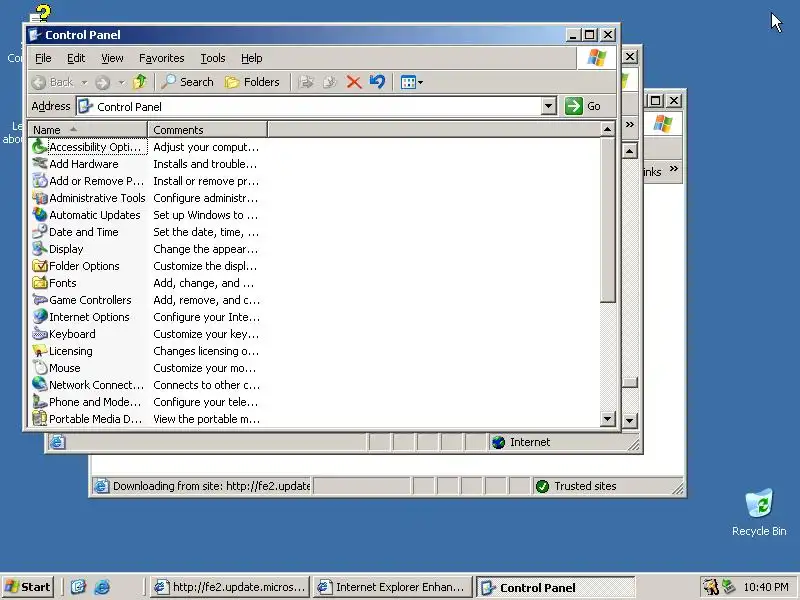Image resolution: width=800 pixels, height=600 pixels.
Task: Open the Internet Options icon
Action: point(39,317)
